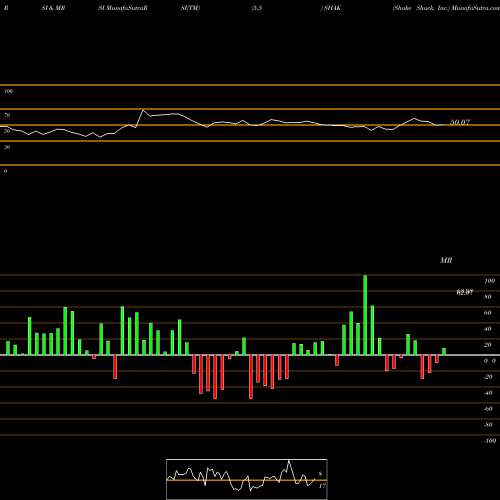Click the (3,5 parameter text in header
This screenshot has width=500, height=500.
click(x=257, y=8)
